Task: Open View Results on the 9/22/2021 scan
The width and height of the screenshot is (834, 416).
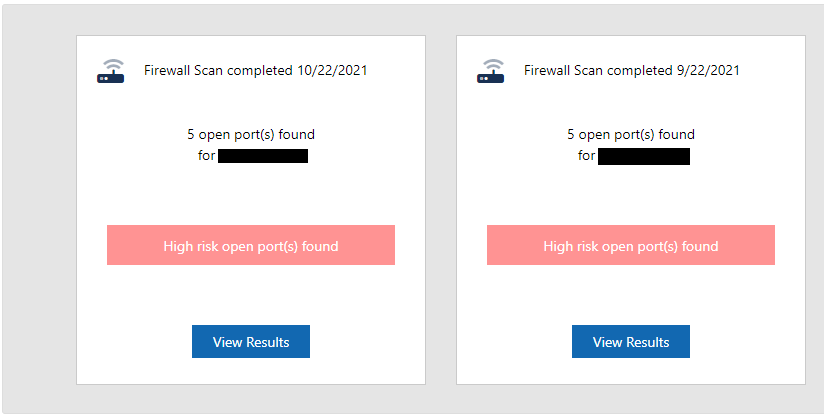Action: pos(631,342)
